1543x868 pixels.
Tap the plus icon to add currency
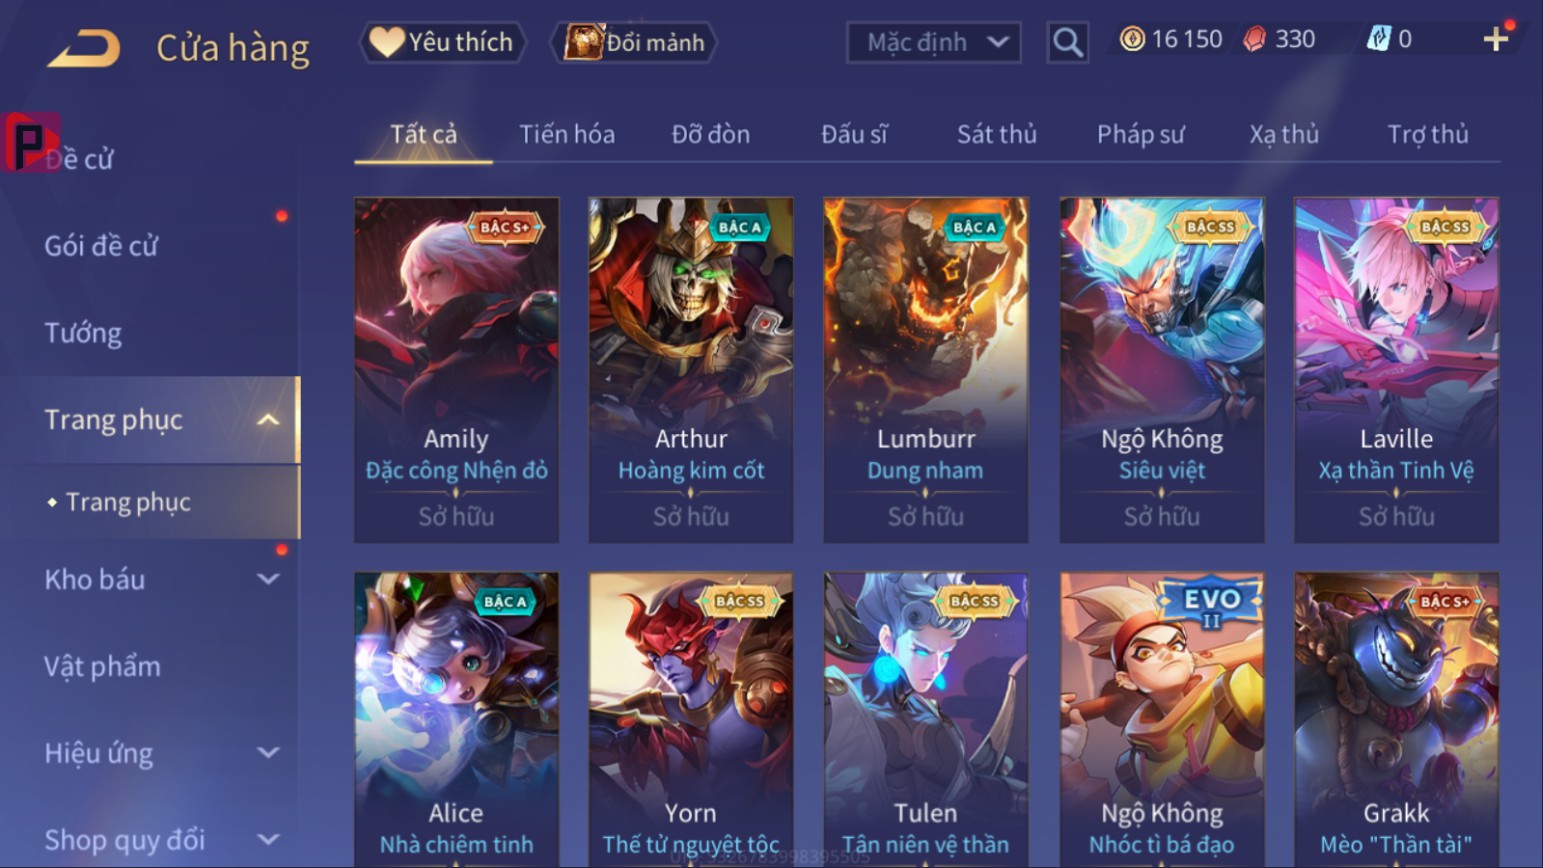pyautogui.click(x=1495, y=39)
